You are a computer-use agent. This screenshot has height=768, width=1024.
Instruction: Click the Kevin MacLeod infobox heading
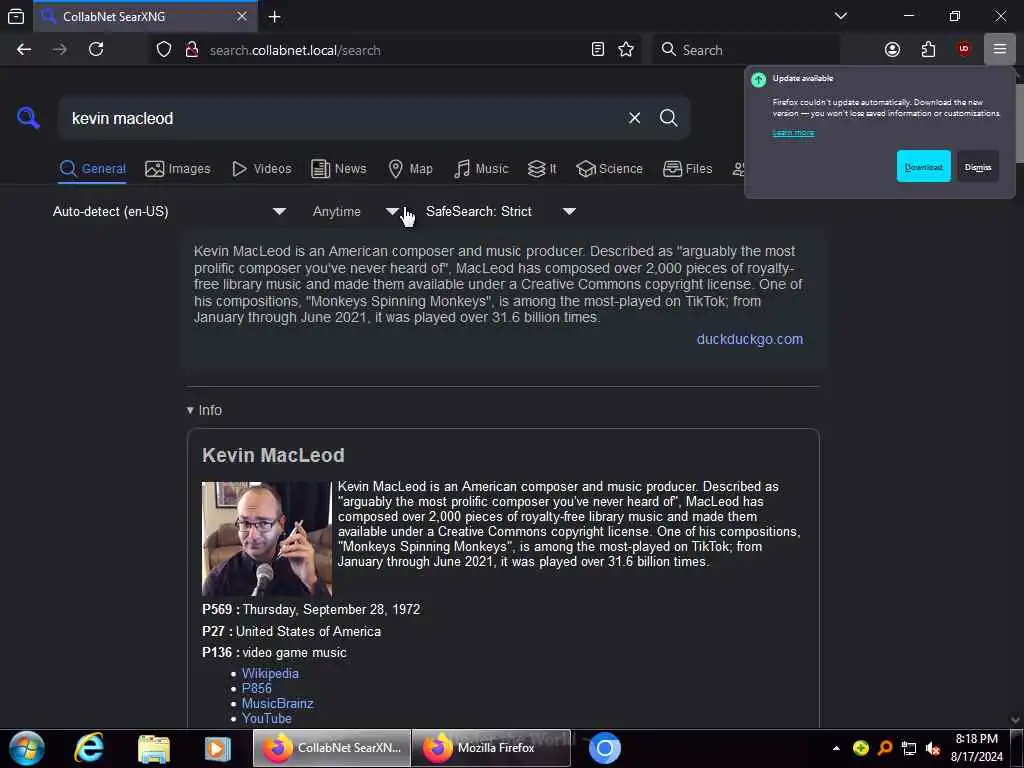coord(273,455)
